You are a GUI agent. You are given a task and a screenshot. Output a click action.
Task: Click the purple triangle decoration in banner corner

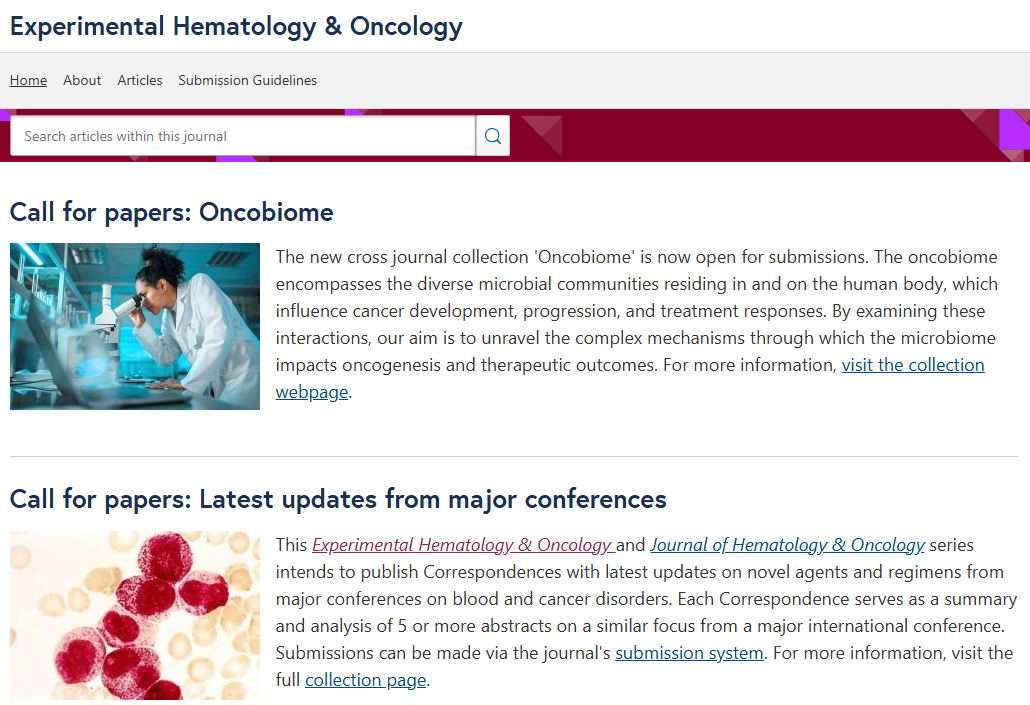1015,129
